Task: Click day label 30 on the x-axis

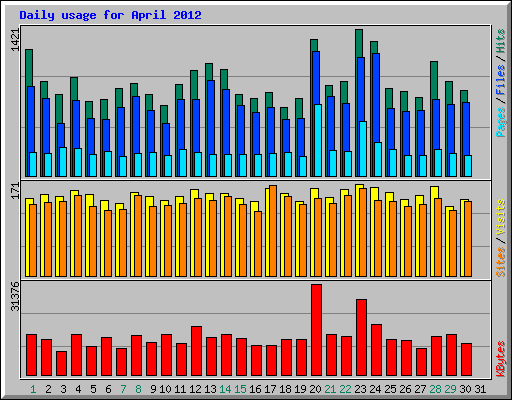Action: [465, 389]
